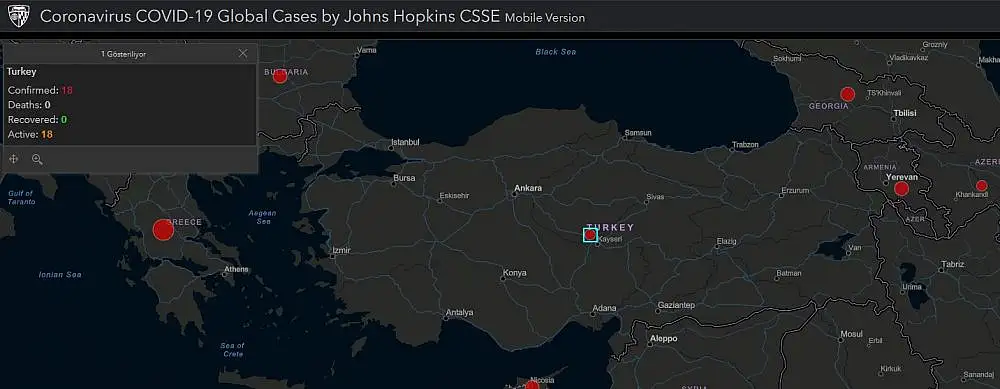
Task: Select the Bulgaria red case marker
Action: [279, 77]
